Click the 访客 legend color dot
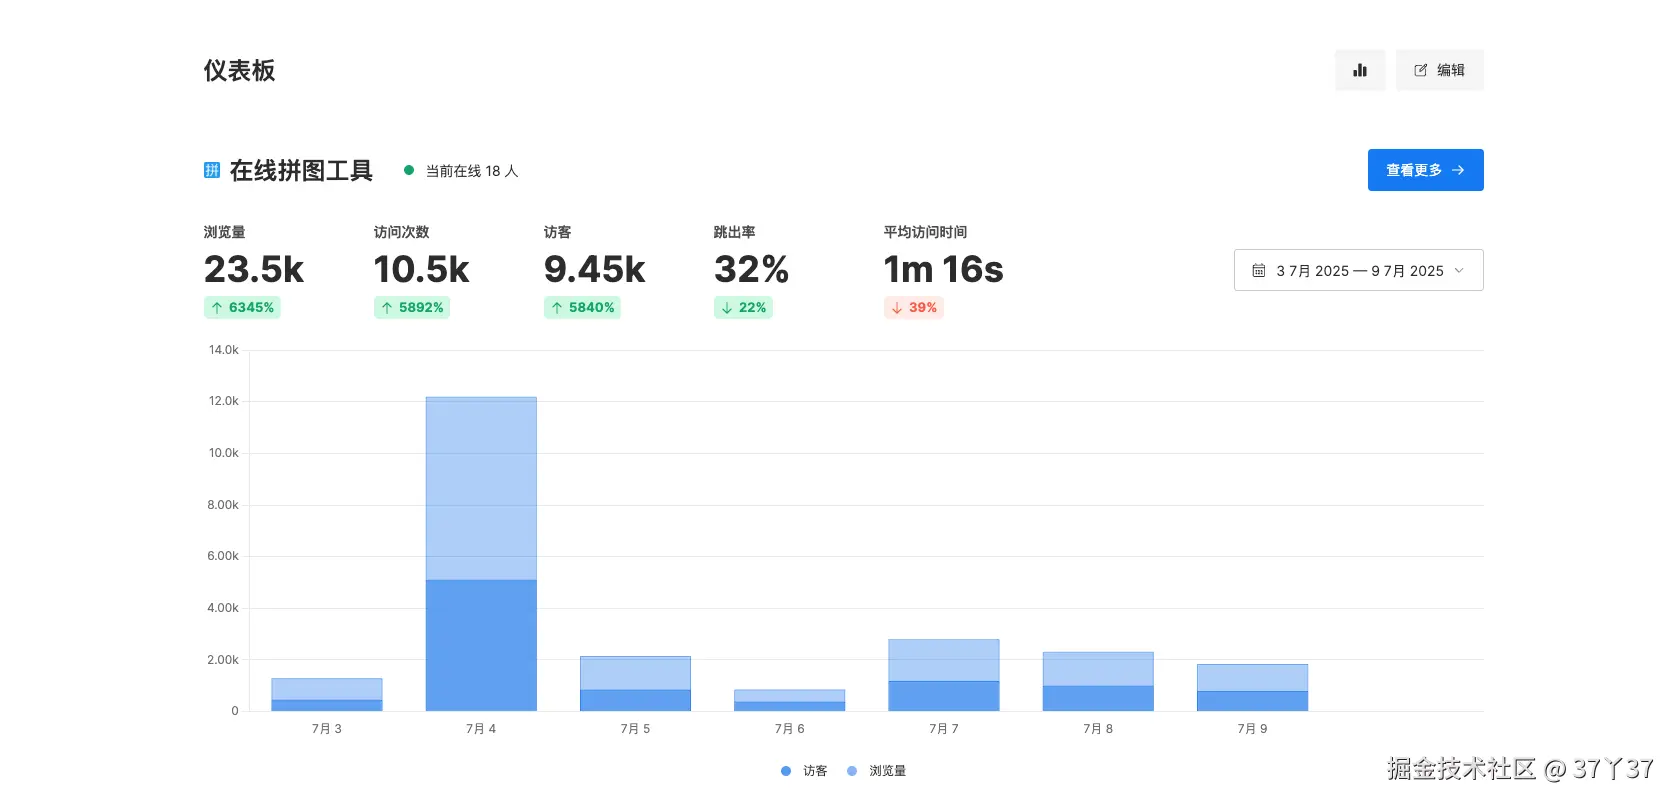The height and width of the screenshot is (805, 1676). pyautogui.click(x=786, y=771)
